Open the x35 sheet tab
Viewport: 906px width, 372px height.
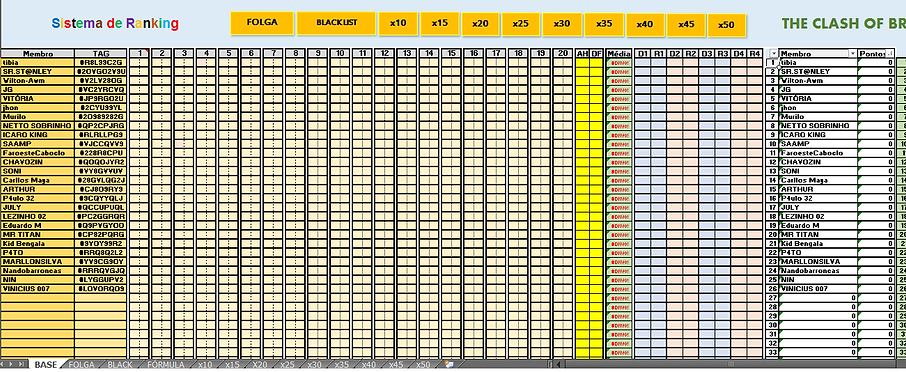pos(342,364)
